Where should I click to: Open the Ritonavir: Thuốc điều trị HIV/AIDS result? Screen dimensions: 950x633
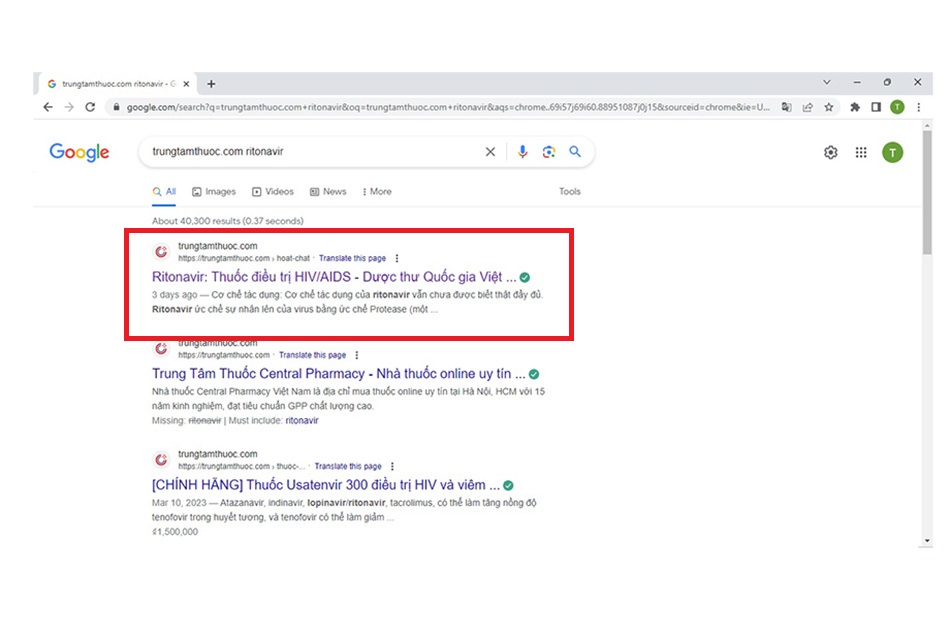334,277
